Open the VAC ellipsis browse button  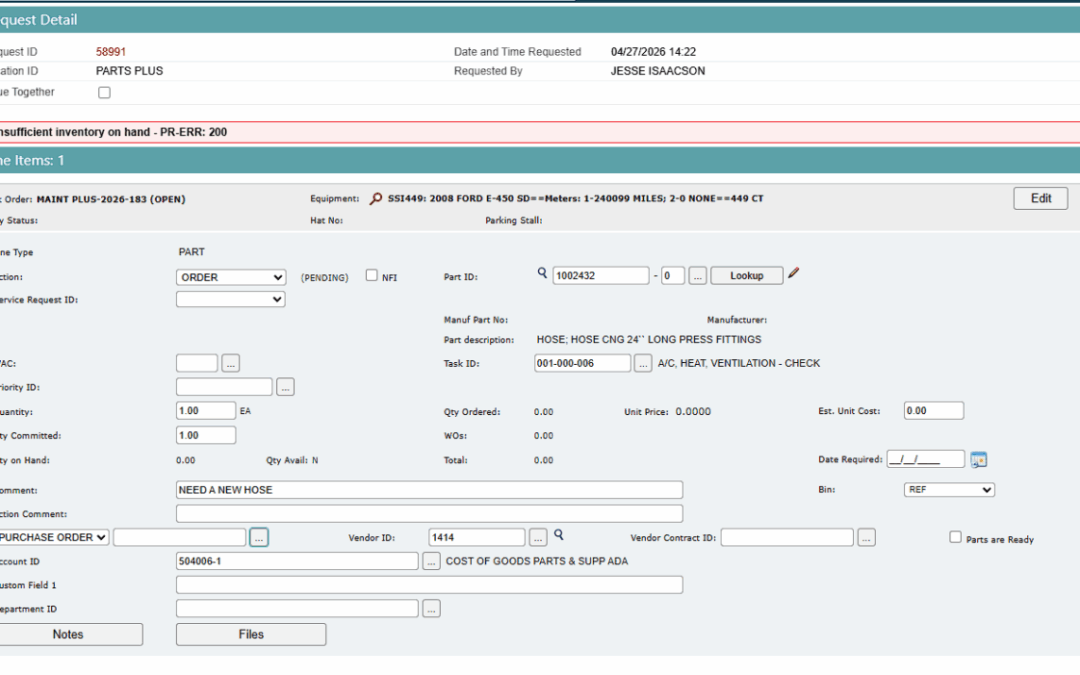click(231, 363)
